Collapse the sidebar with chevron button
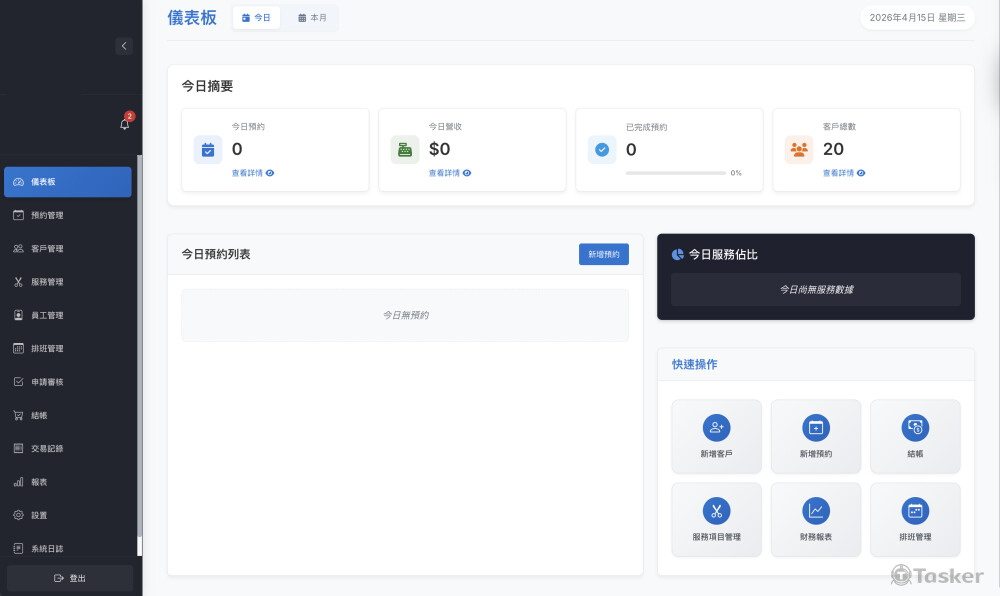 click(x=123, y=46)
